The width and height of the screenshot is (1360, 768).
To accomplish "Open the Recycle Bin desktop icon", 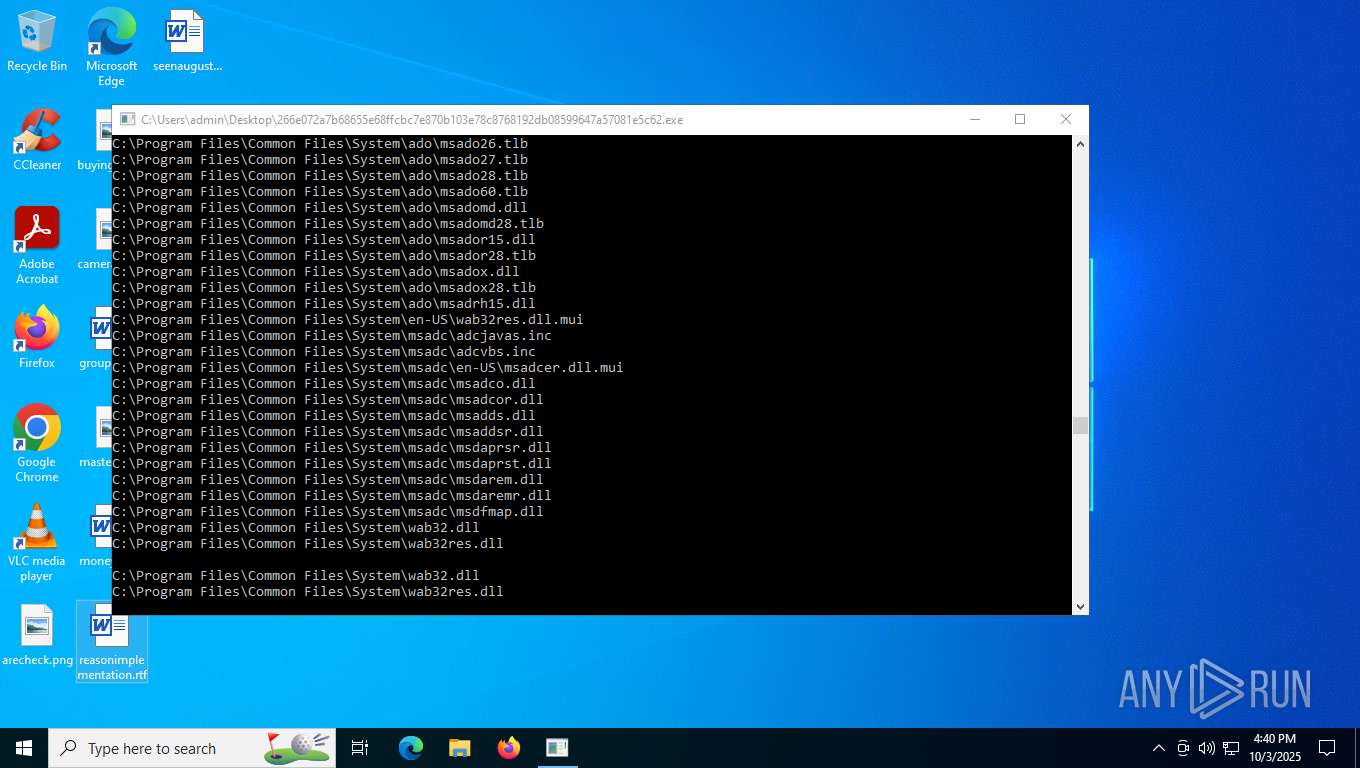I will [37, 42].
